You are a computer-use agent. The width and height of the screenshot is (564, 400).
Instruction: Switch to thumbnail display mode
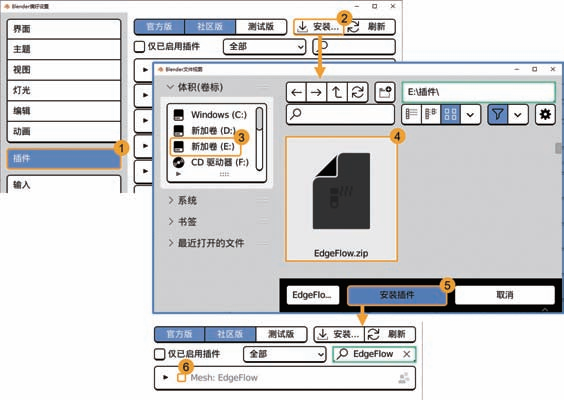[450, 114]
